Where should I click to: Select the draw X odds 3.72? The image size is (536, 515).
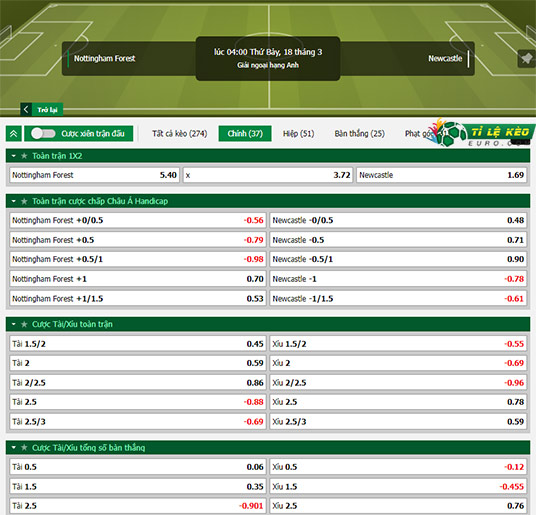[268, 175]
